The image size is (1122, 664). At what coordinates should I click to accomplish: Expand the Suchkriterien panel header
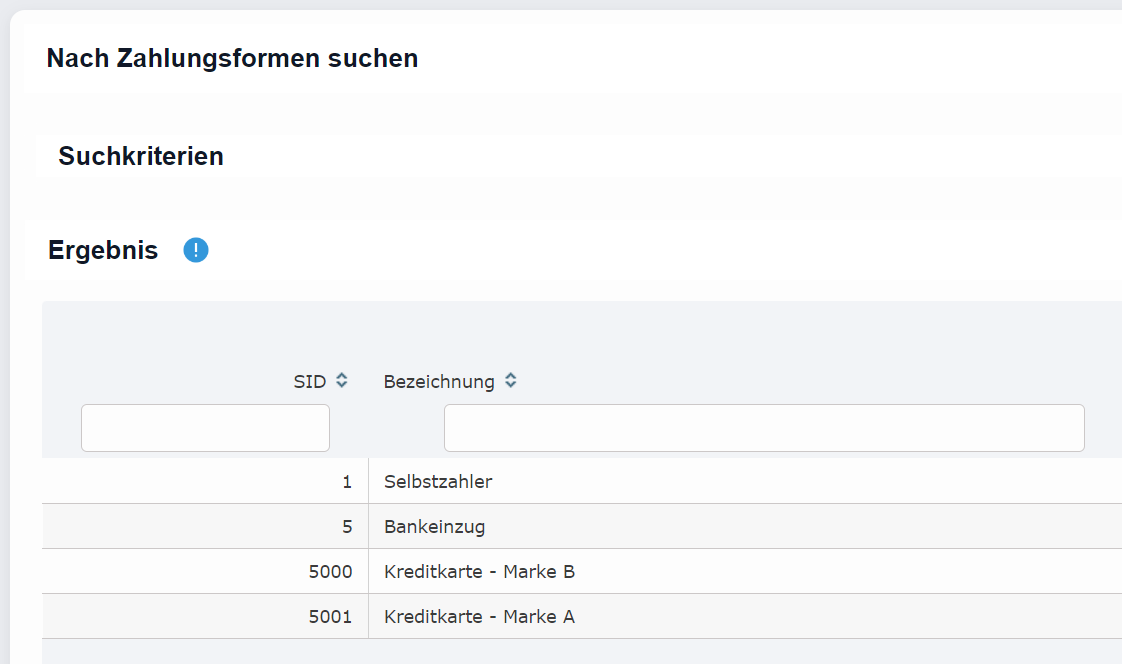pyautogui.click(x=141, y=156)
